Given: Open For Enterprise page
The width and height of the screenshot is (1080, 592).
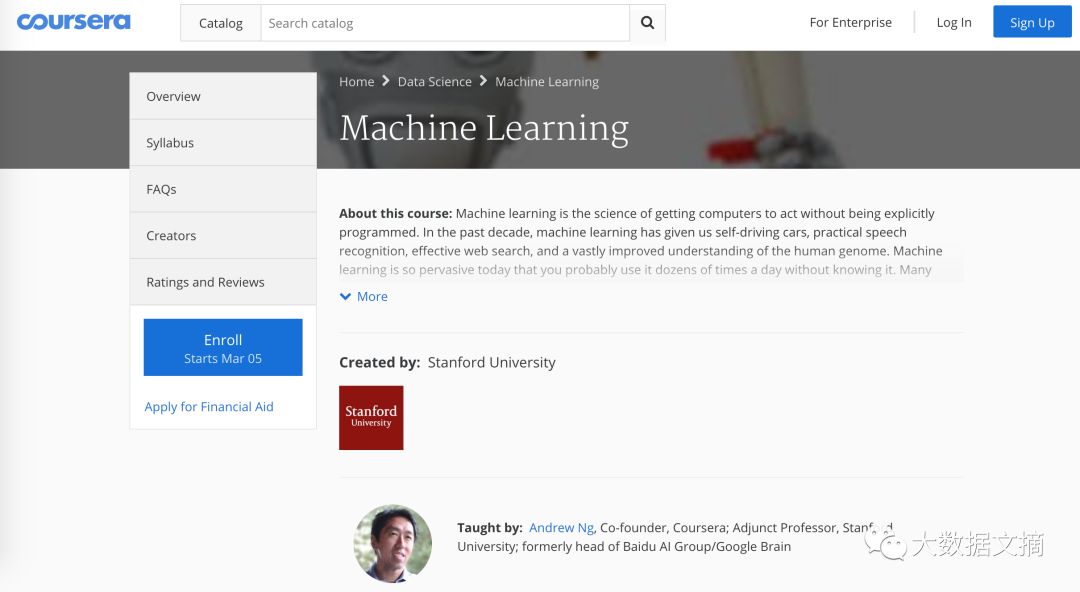Looking at the screenshot, I should point(851,22).
